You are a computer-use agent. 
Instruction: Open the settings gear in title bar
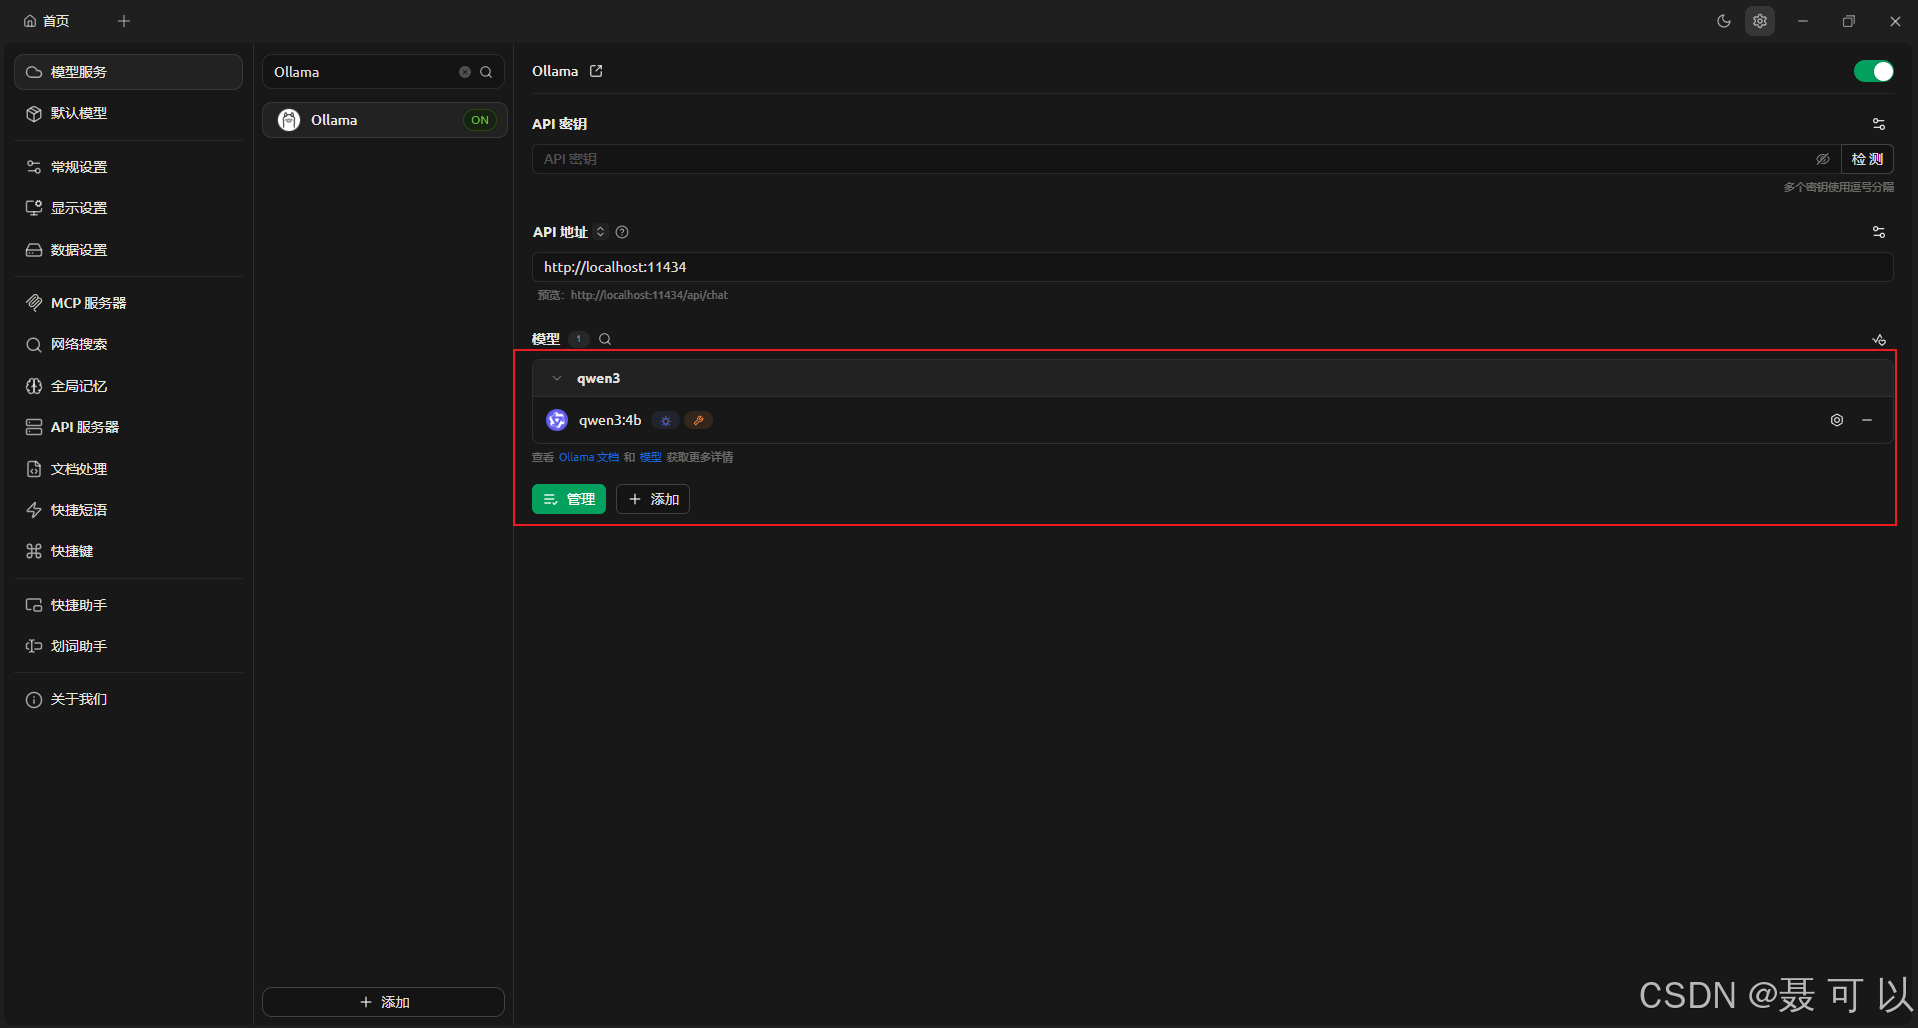(1760, 21)
